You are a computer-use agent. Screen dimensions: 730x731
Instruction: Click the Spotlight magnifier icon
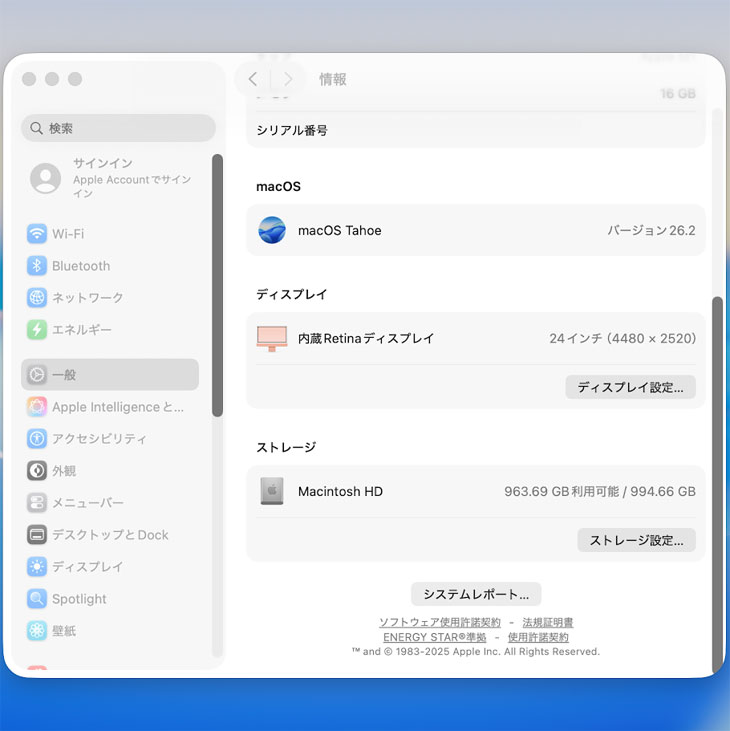[37, 599]
